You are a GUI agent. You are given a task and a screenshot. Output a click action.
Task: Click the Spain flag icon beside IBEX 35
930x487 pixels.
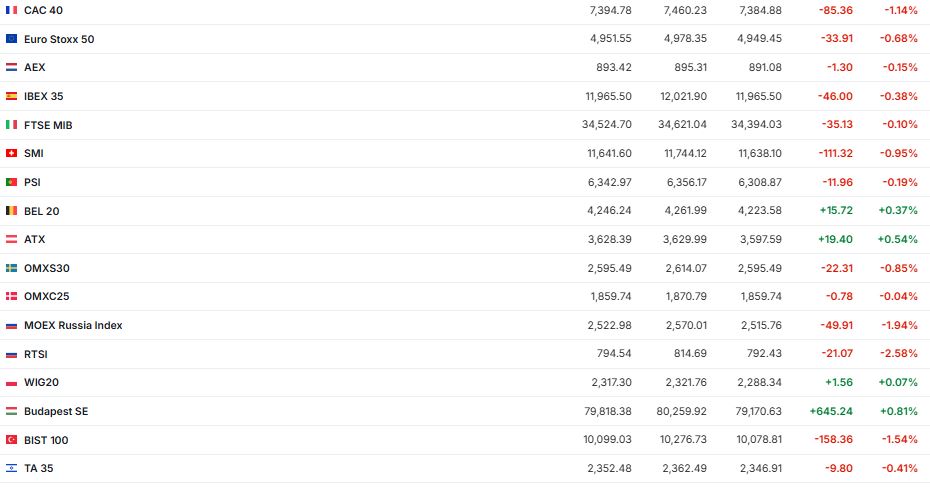[x=11, y=96]
